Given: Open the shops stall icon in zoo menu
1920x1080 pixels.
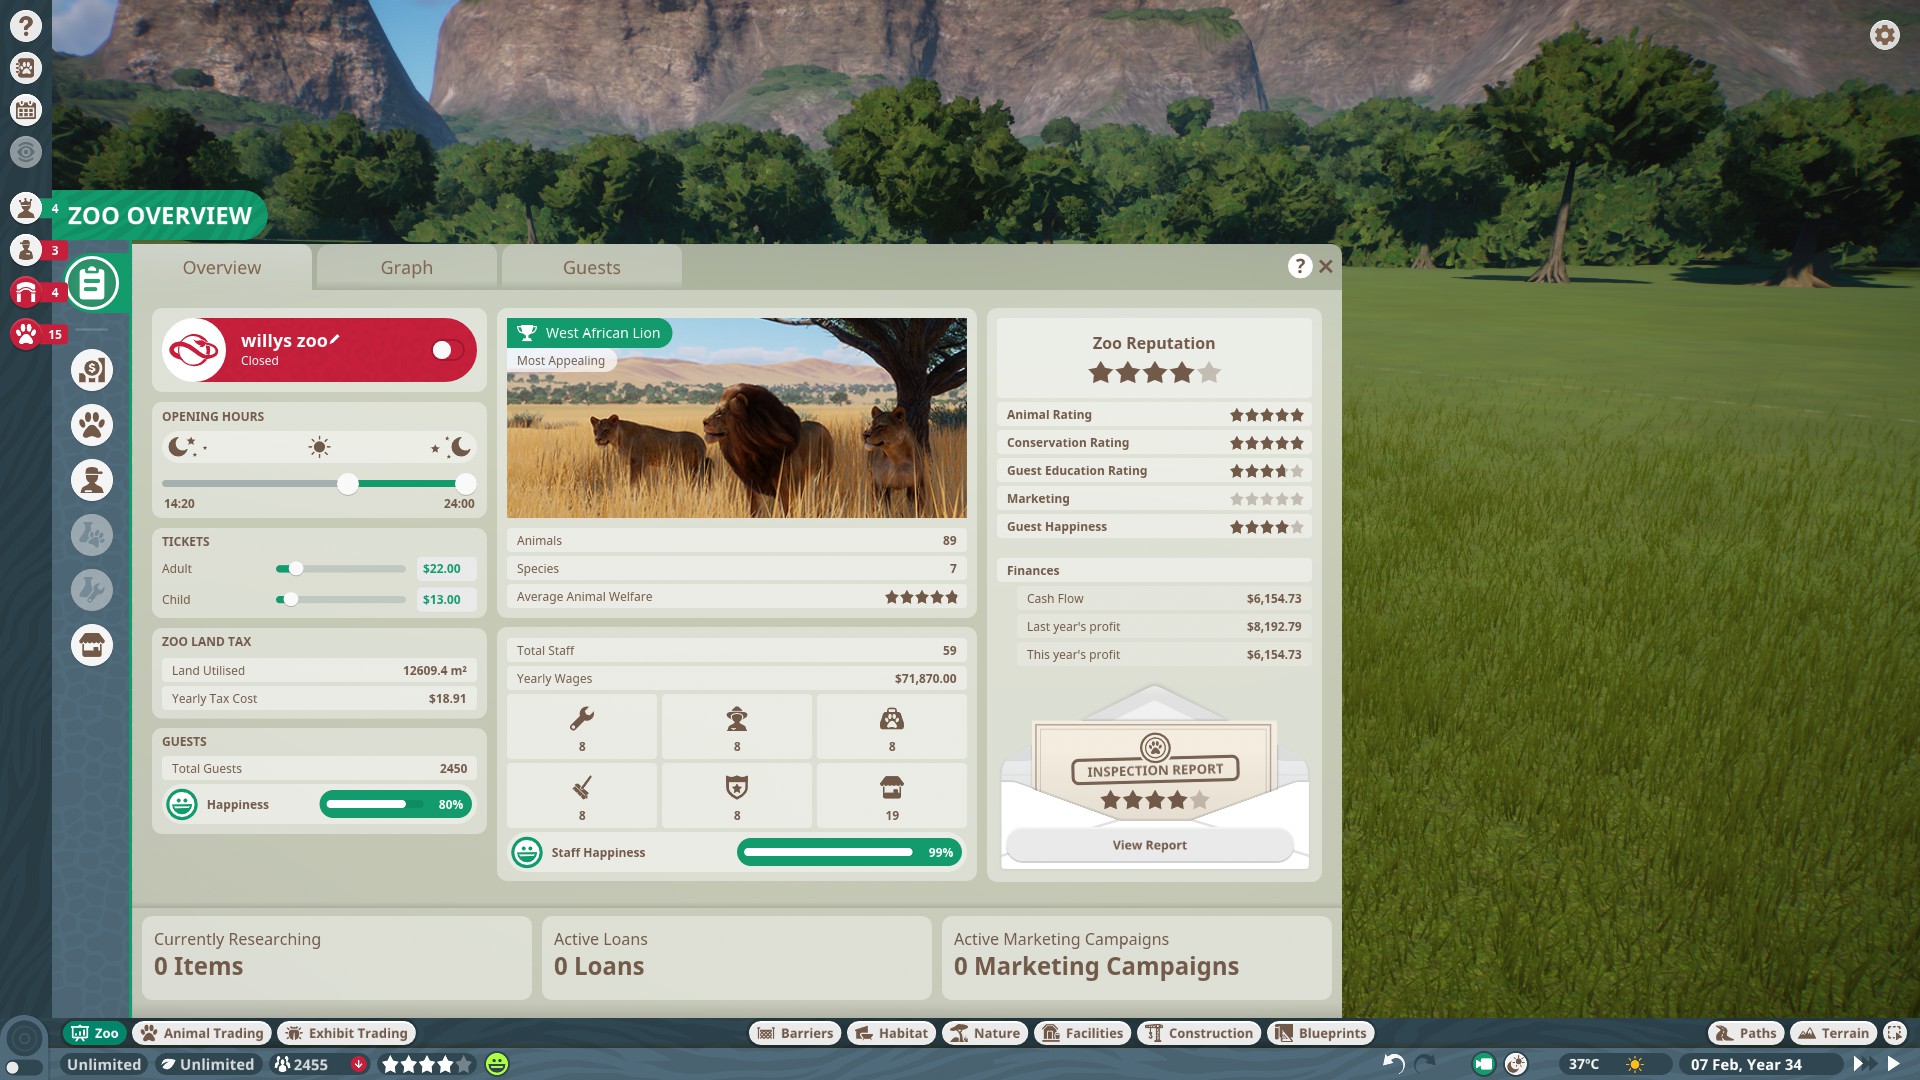Looking at the screenshot, I should [92, 645].
